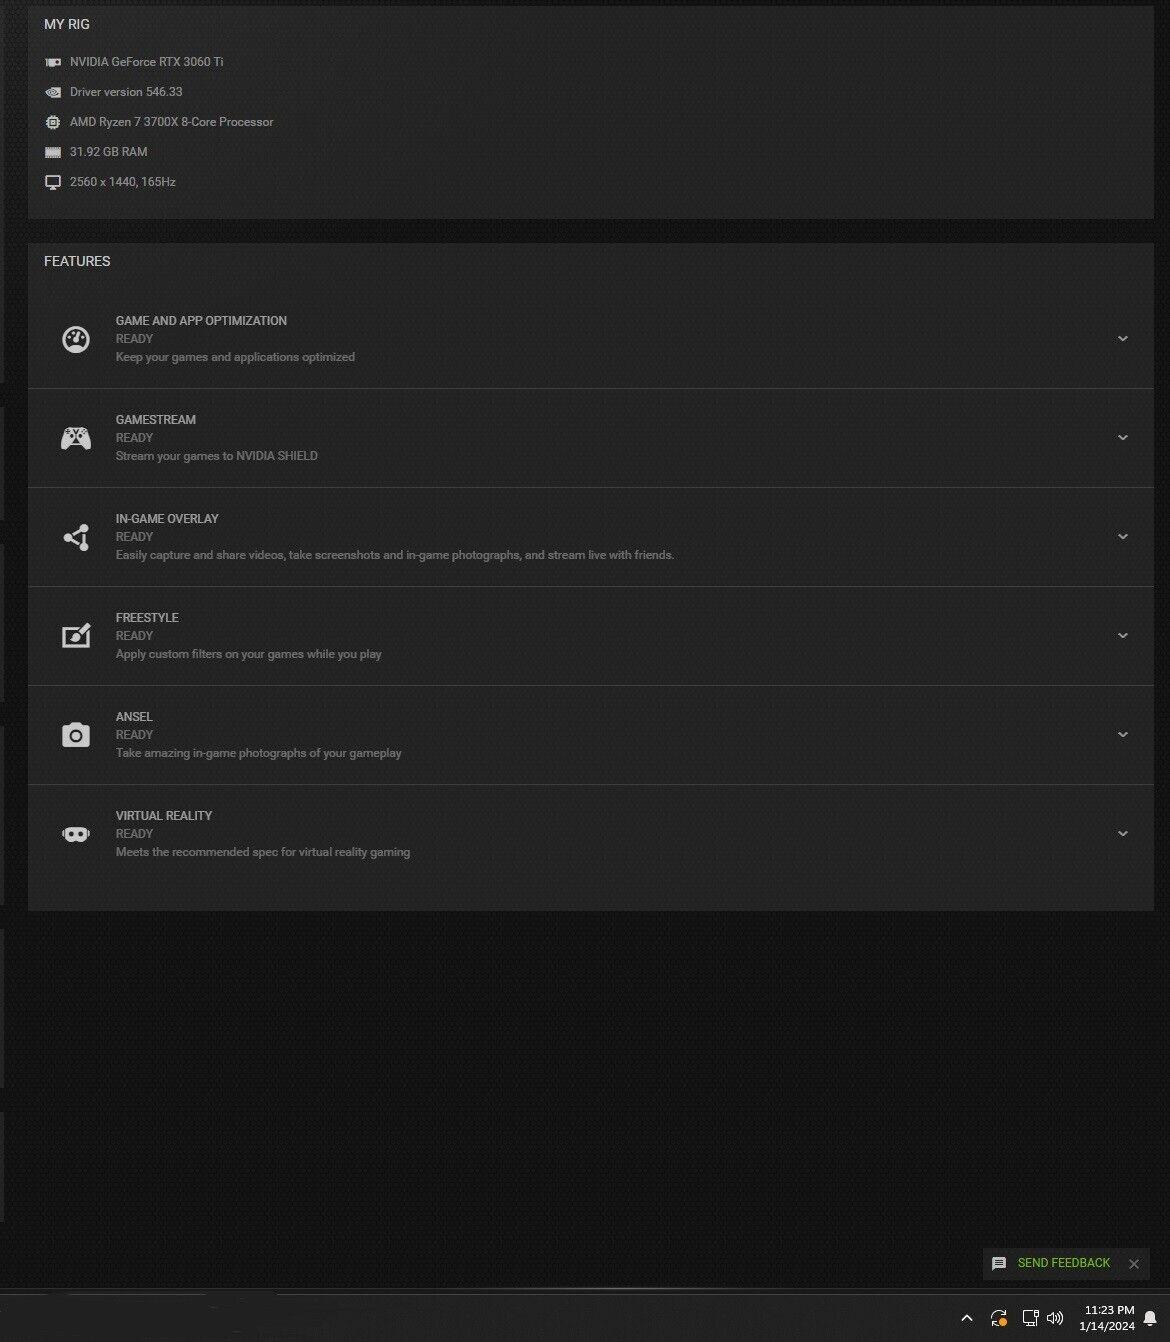Click the GPU card icon beside RTX 3060 Ti

[x=53, y=62]
